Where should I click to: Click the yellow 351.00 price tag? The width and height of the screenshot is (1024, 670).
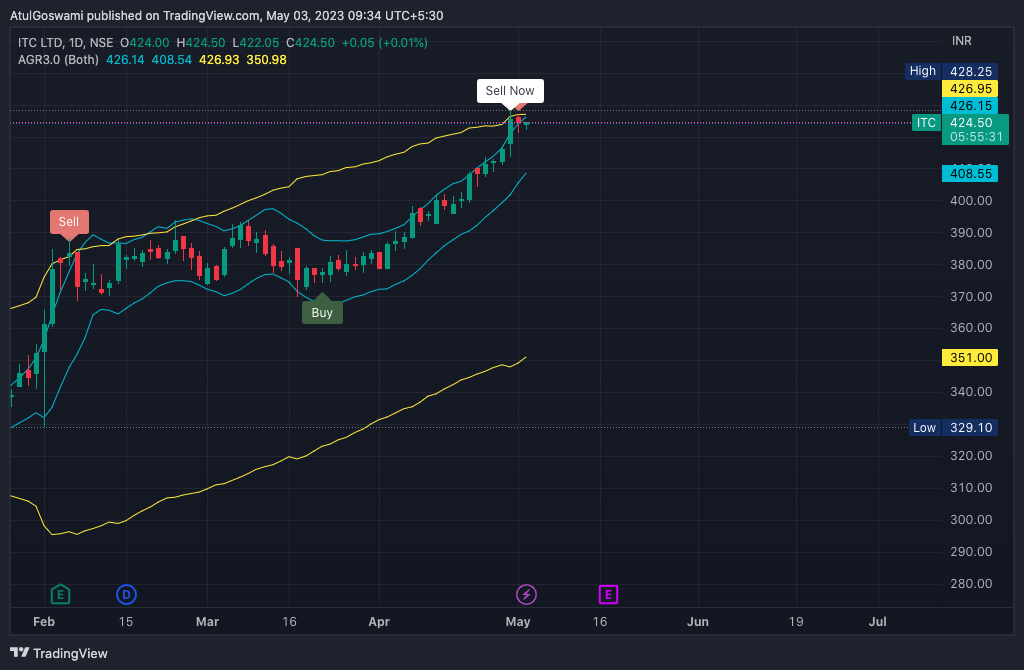tap(970, 358)
